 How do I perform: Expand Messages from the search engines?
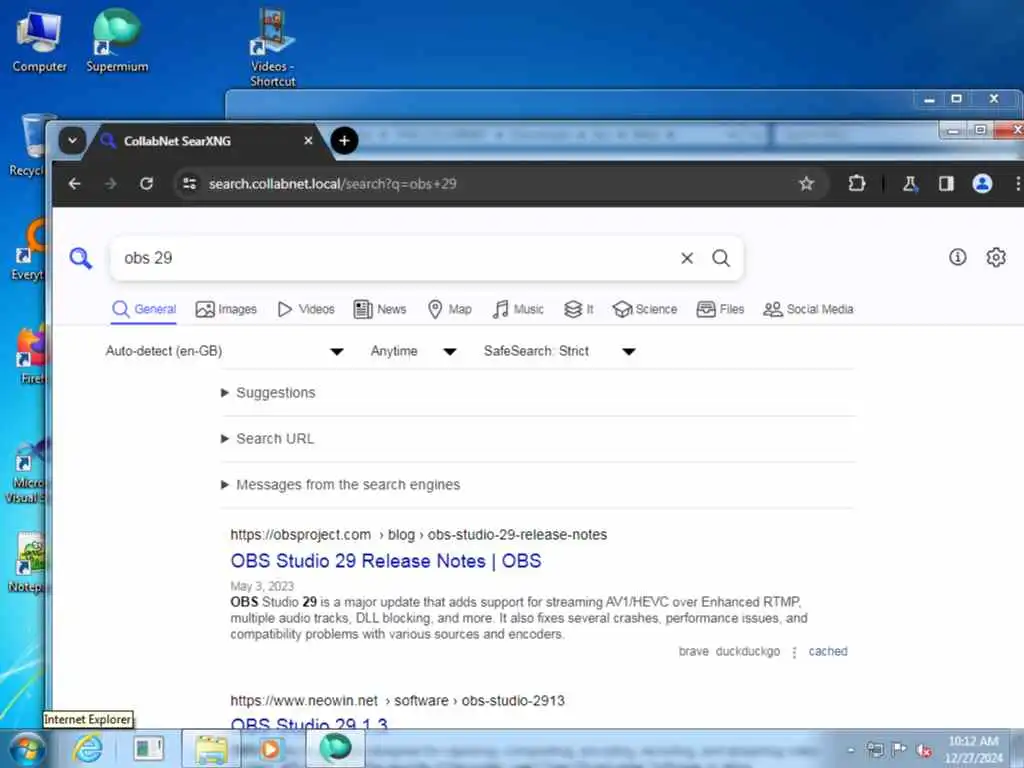tap(340, 485)
